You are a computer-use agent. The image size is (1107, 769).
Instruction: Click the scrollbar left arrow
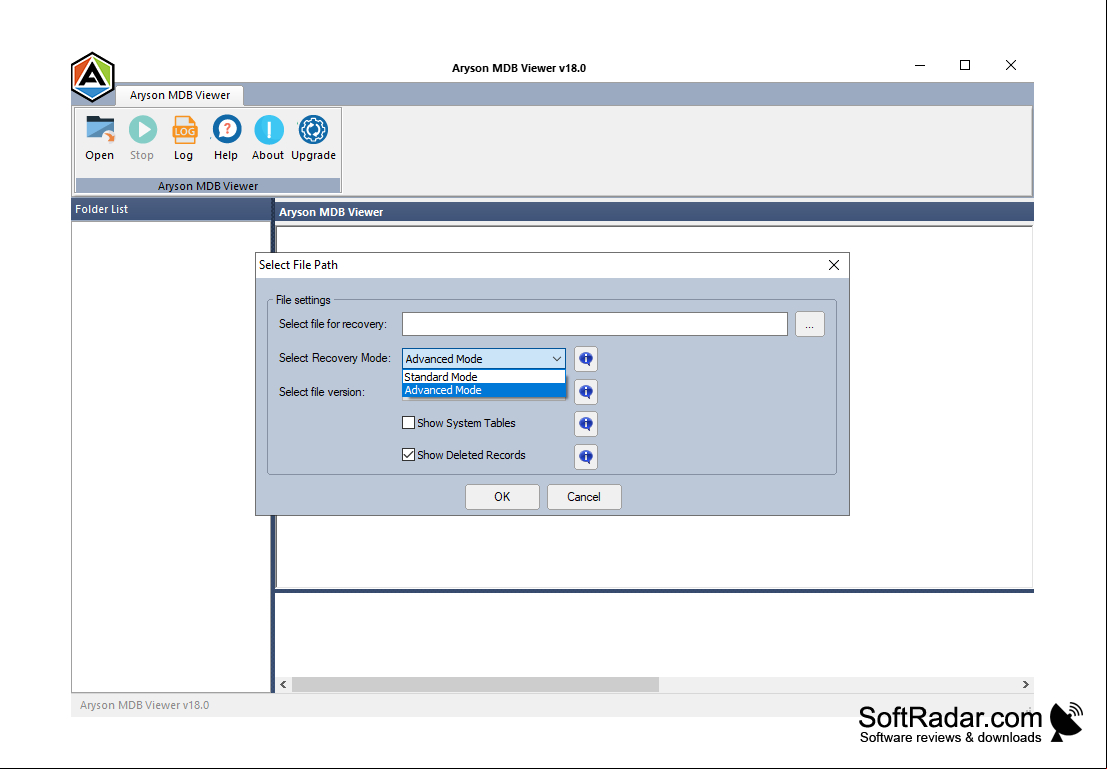(x=283, y=684)
